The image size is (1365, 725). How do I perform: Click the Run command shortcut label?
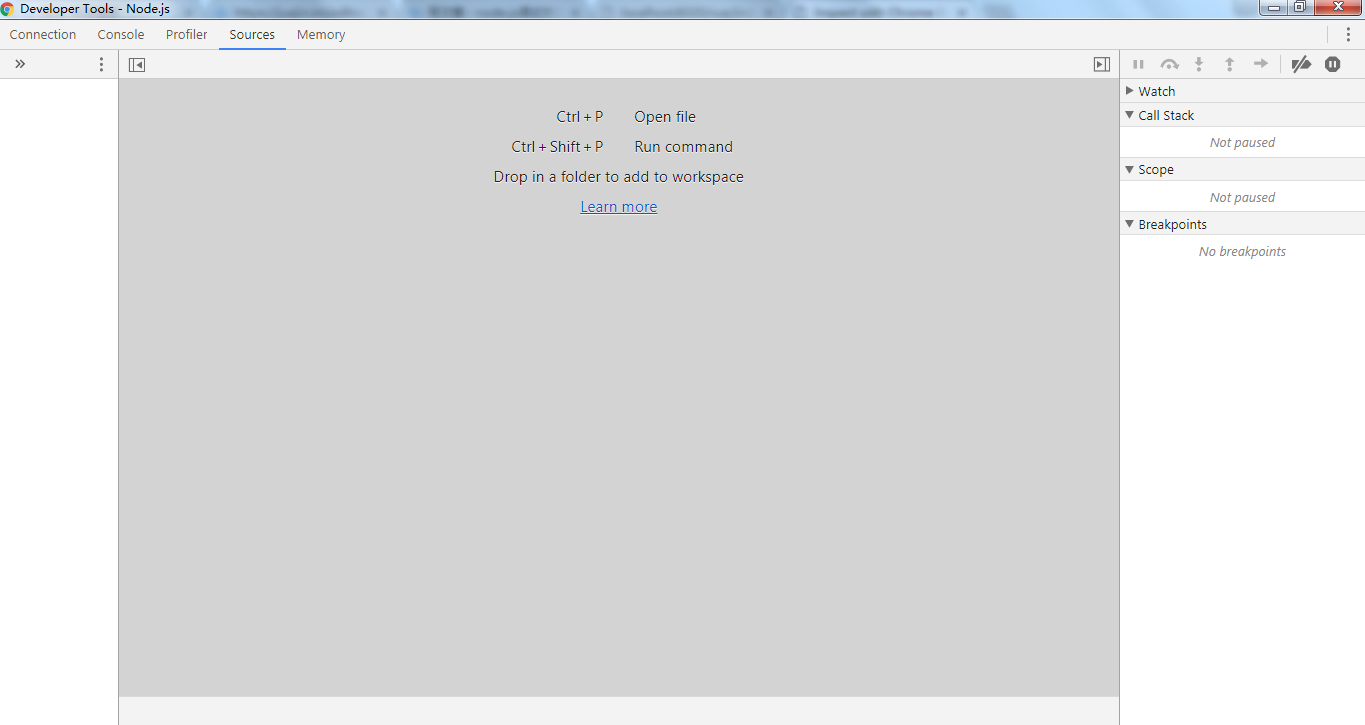[x=684, y=147]
